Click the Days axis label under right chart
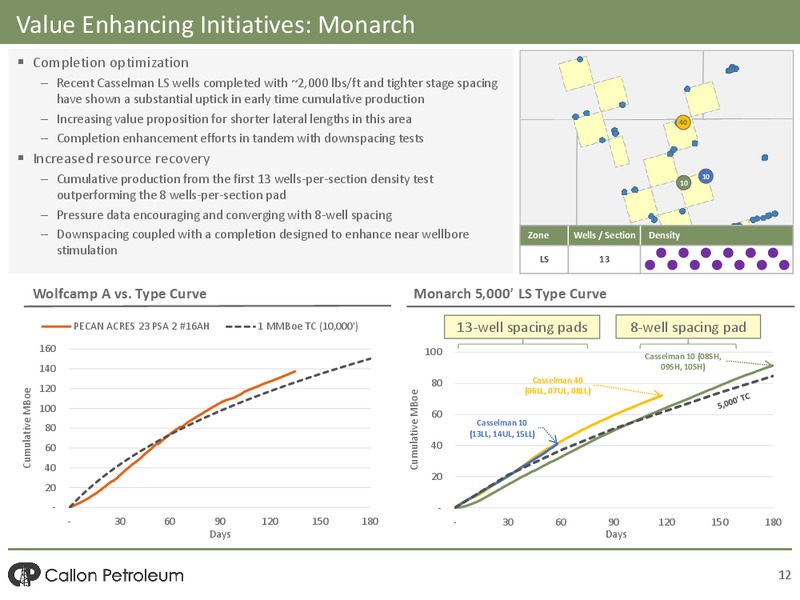Viewport: 800px width, 600px height. coord(616,534)
